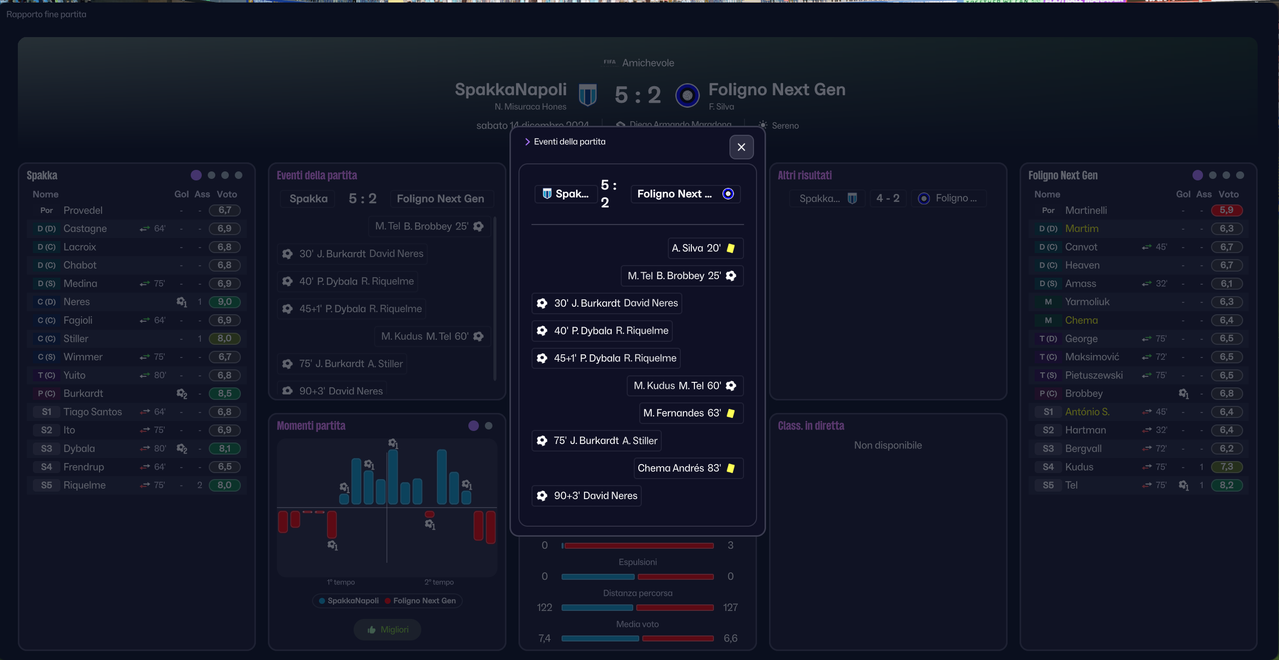Click the Migliori button
The width and height of the screenshot is (1279, 660).
387,630
